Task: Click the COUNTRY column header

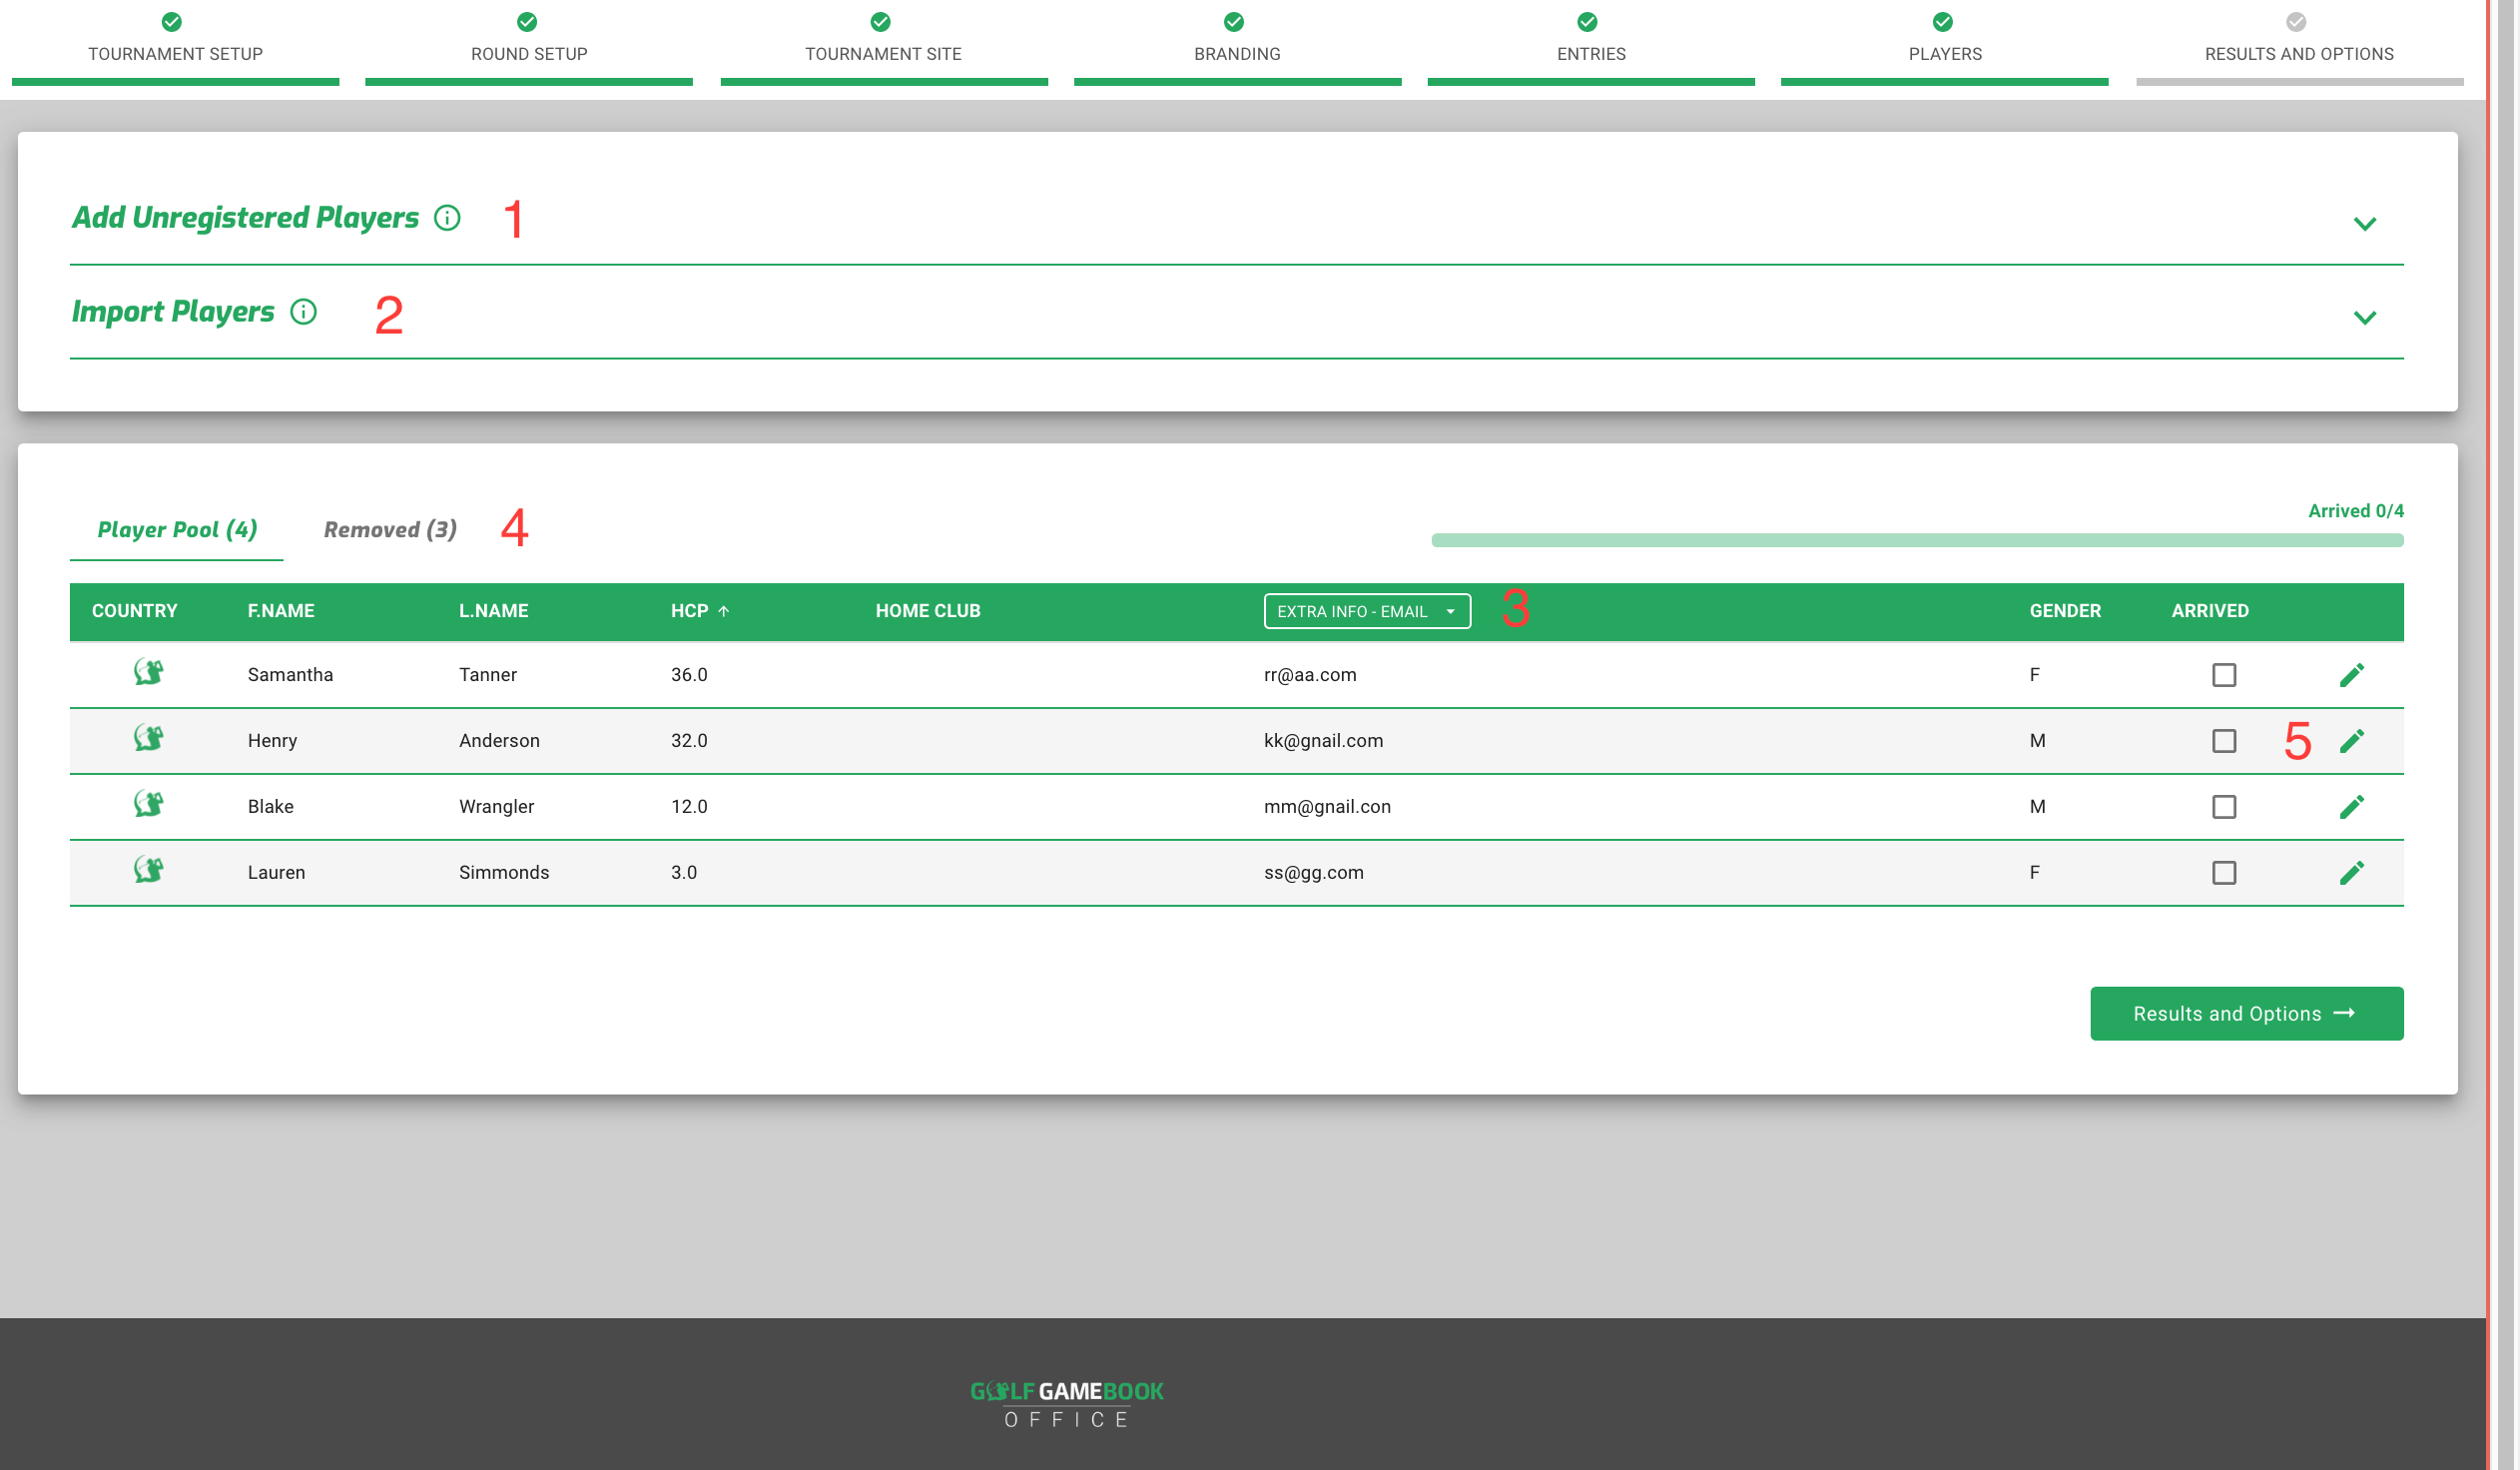Action: [135, 612]
